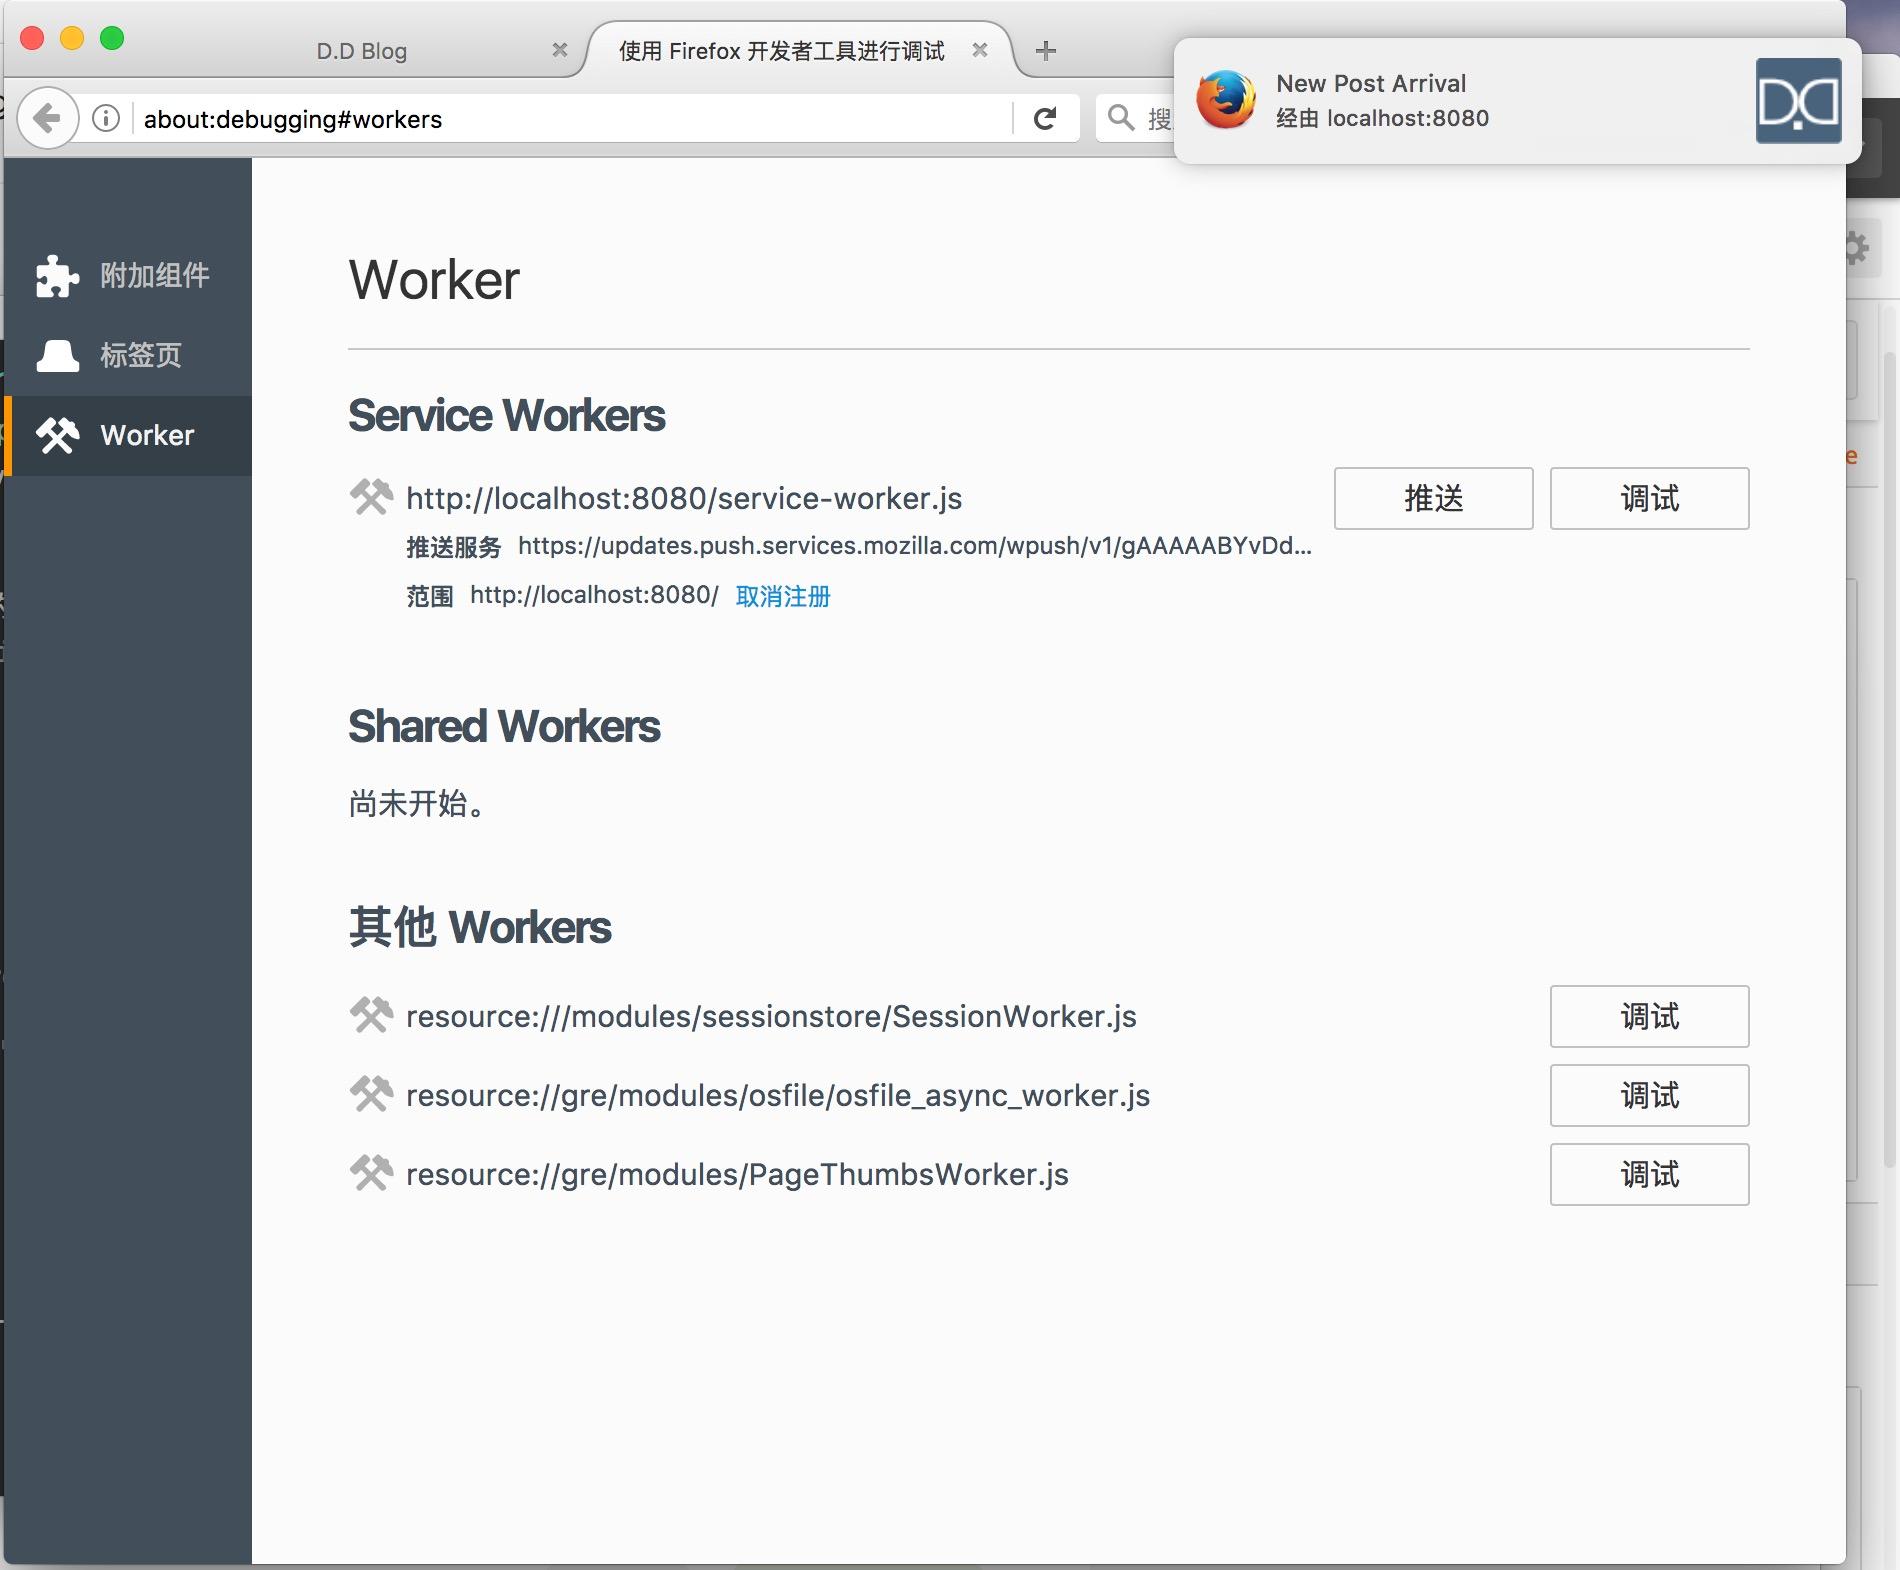
Task: Open the gear settings icon on the right
Action: pos(1857,250)
